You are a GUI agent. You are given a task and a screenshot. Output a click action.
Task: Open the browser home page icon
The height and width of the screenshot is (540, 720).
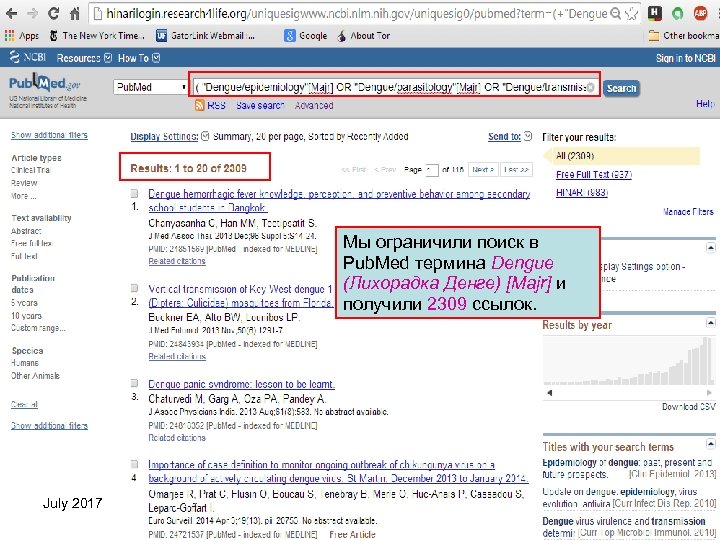point(74,13)
